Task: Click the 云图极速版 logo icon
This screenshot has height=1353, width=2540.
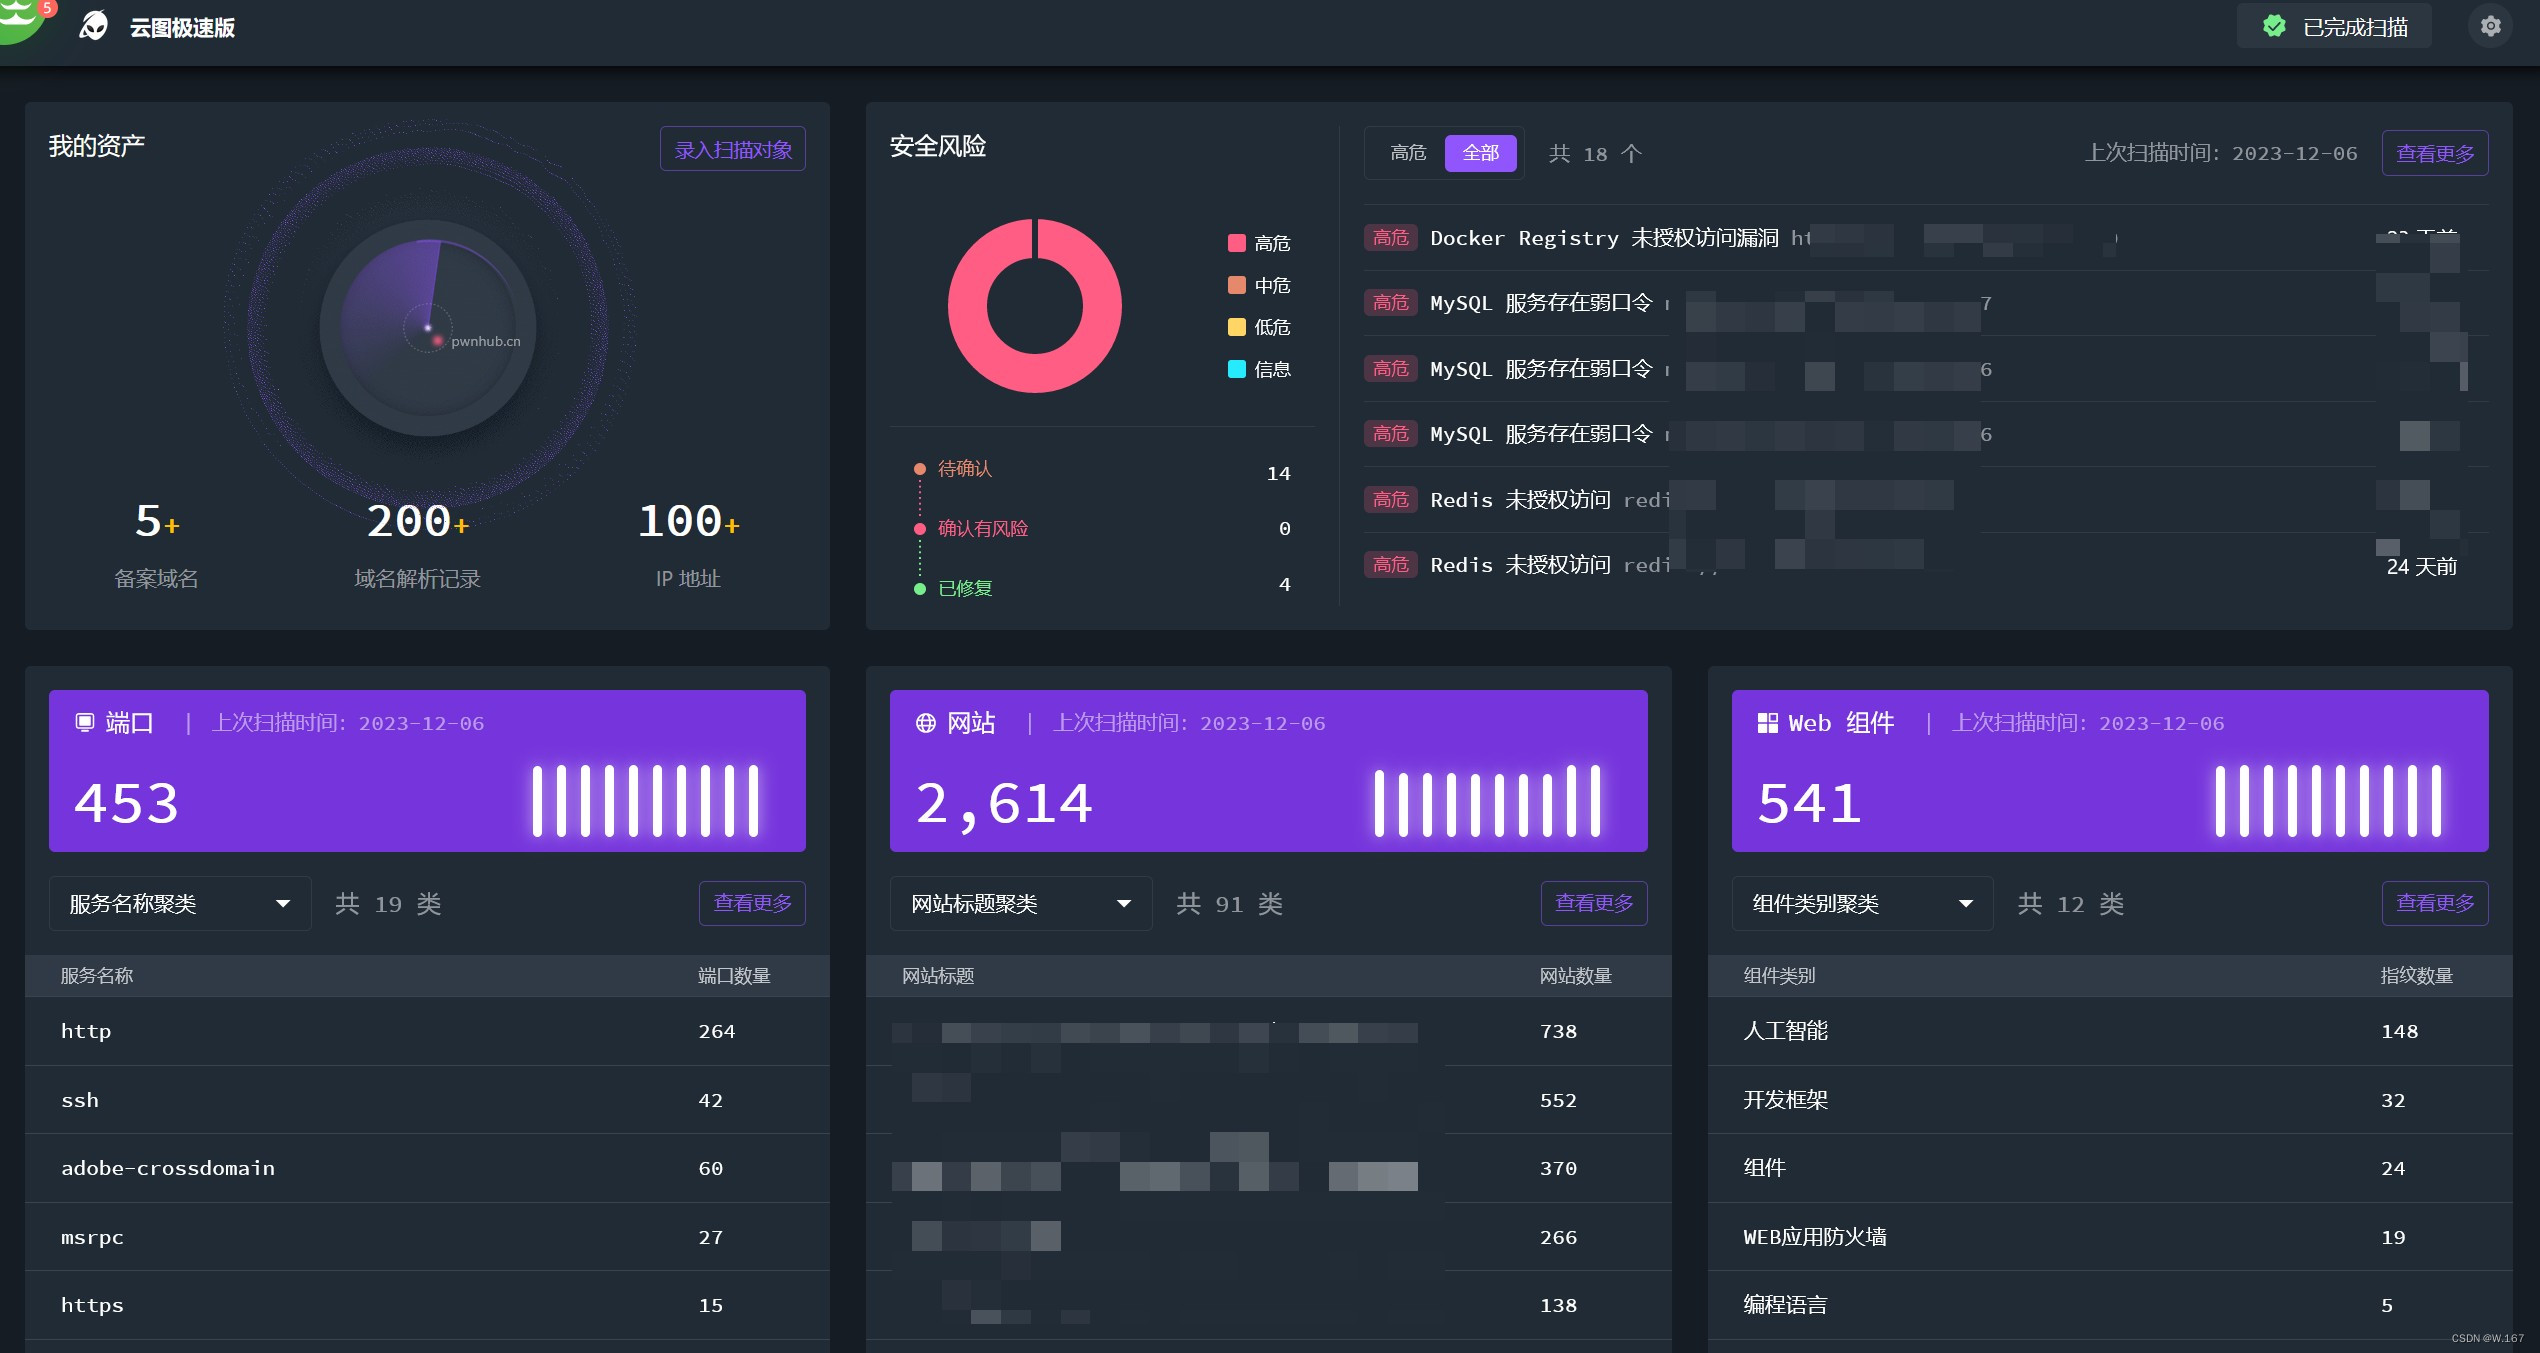Action: tap(94, 26)
